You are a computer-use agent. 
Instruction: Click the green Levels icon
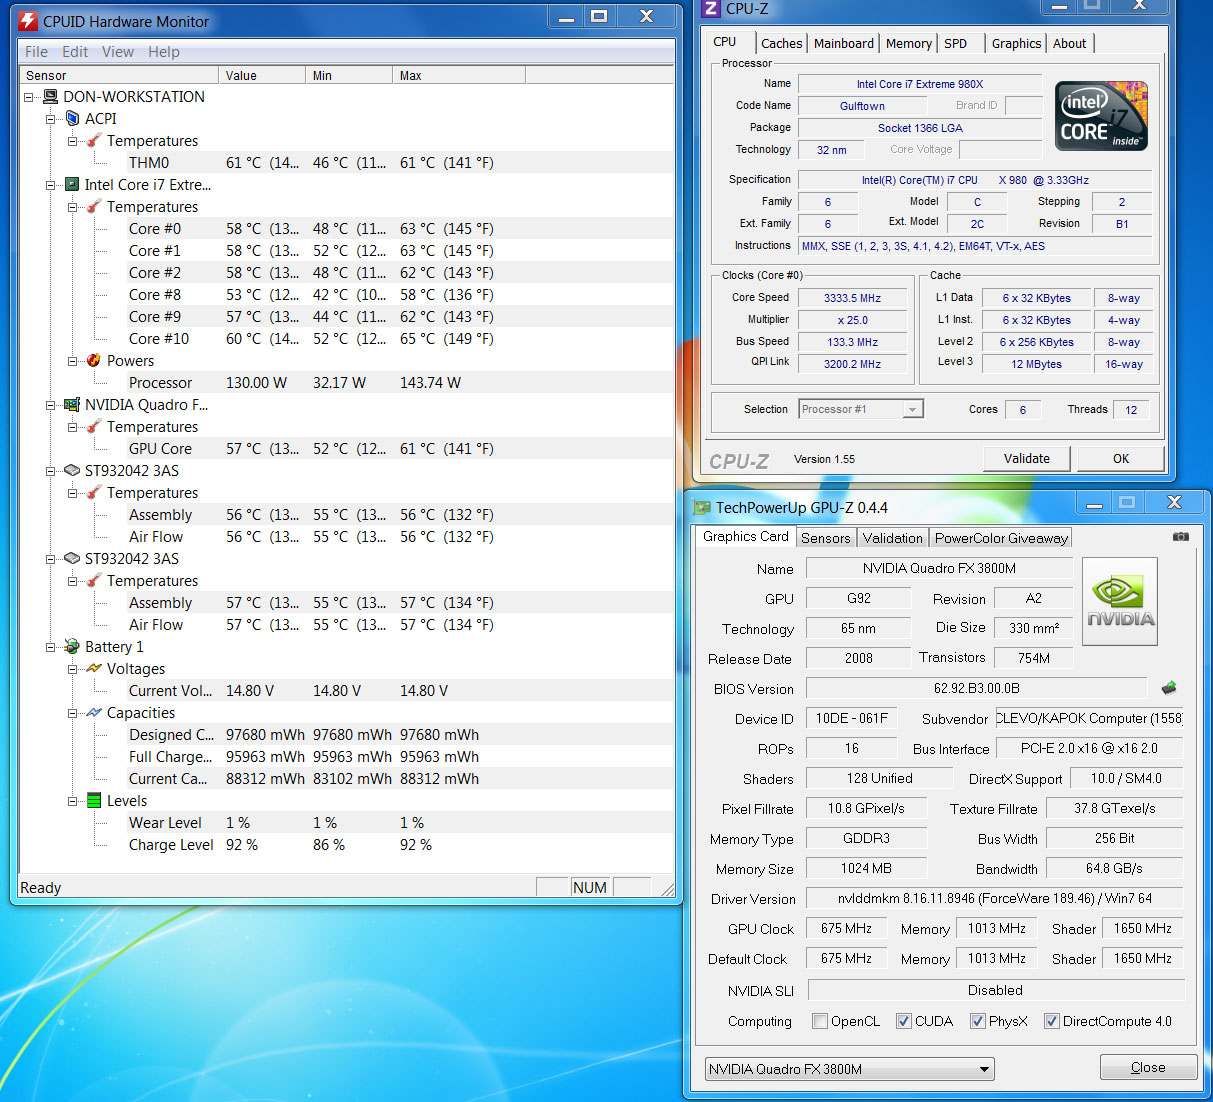point(94,801)
